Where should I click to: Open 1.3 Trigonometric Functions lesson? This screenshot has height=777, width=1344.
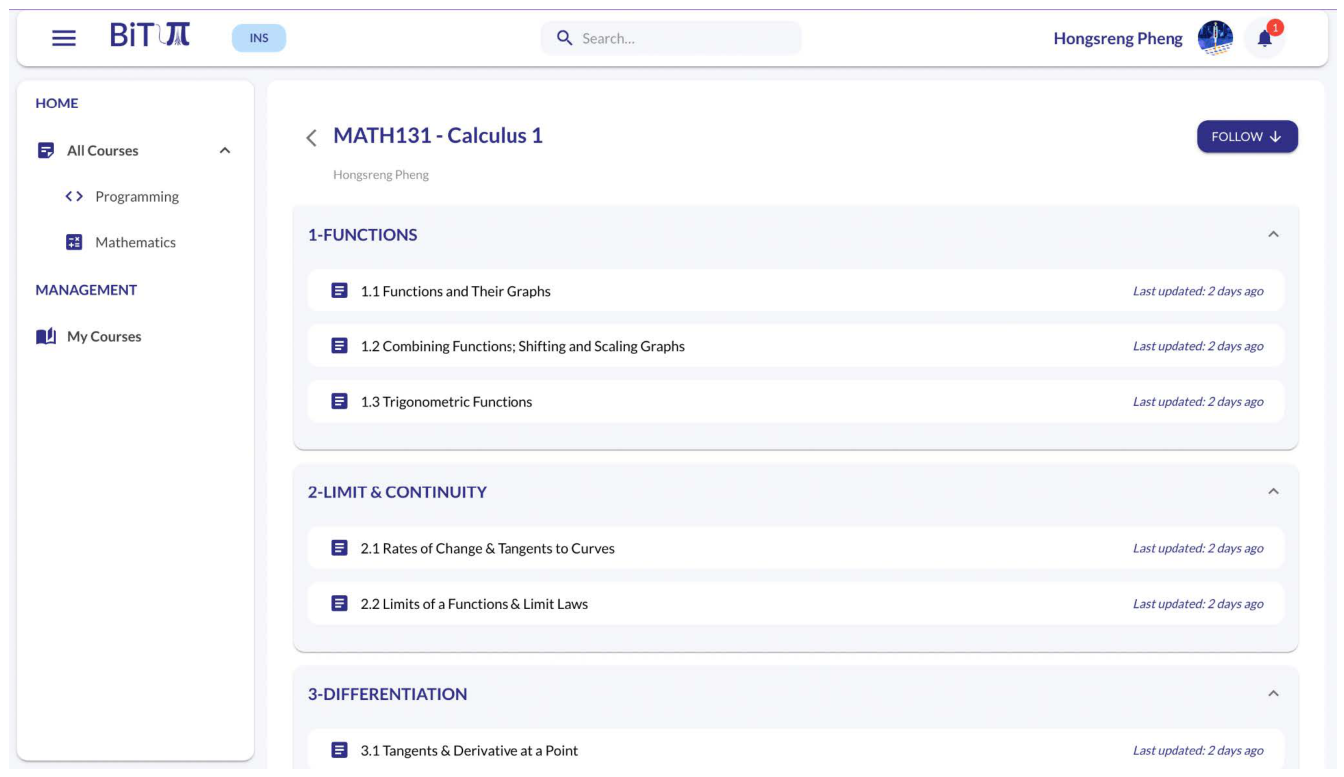coord(796,402)
